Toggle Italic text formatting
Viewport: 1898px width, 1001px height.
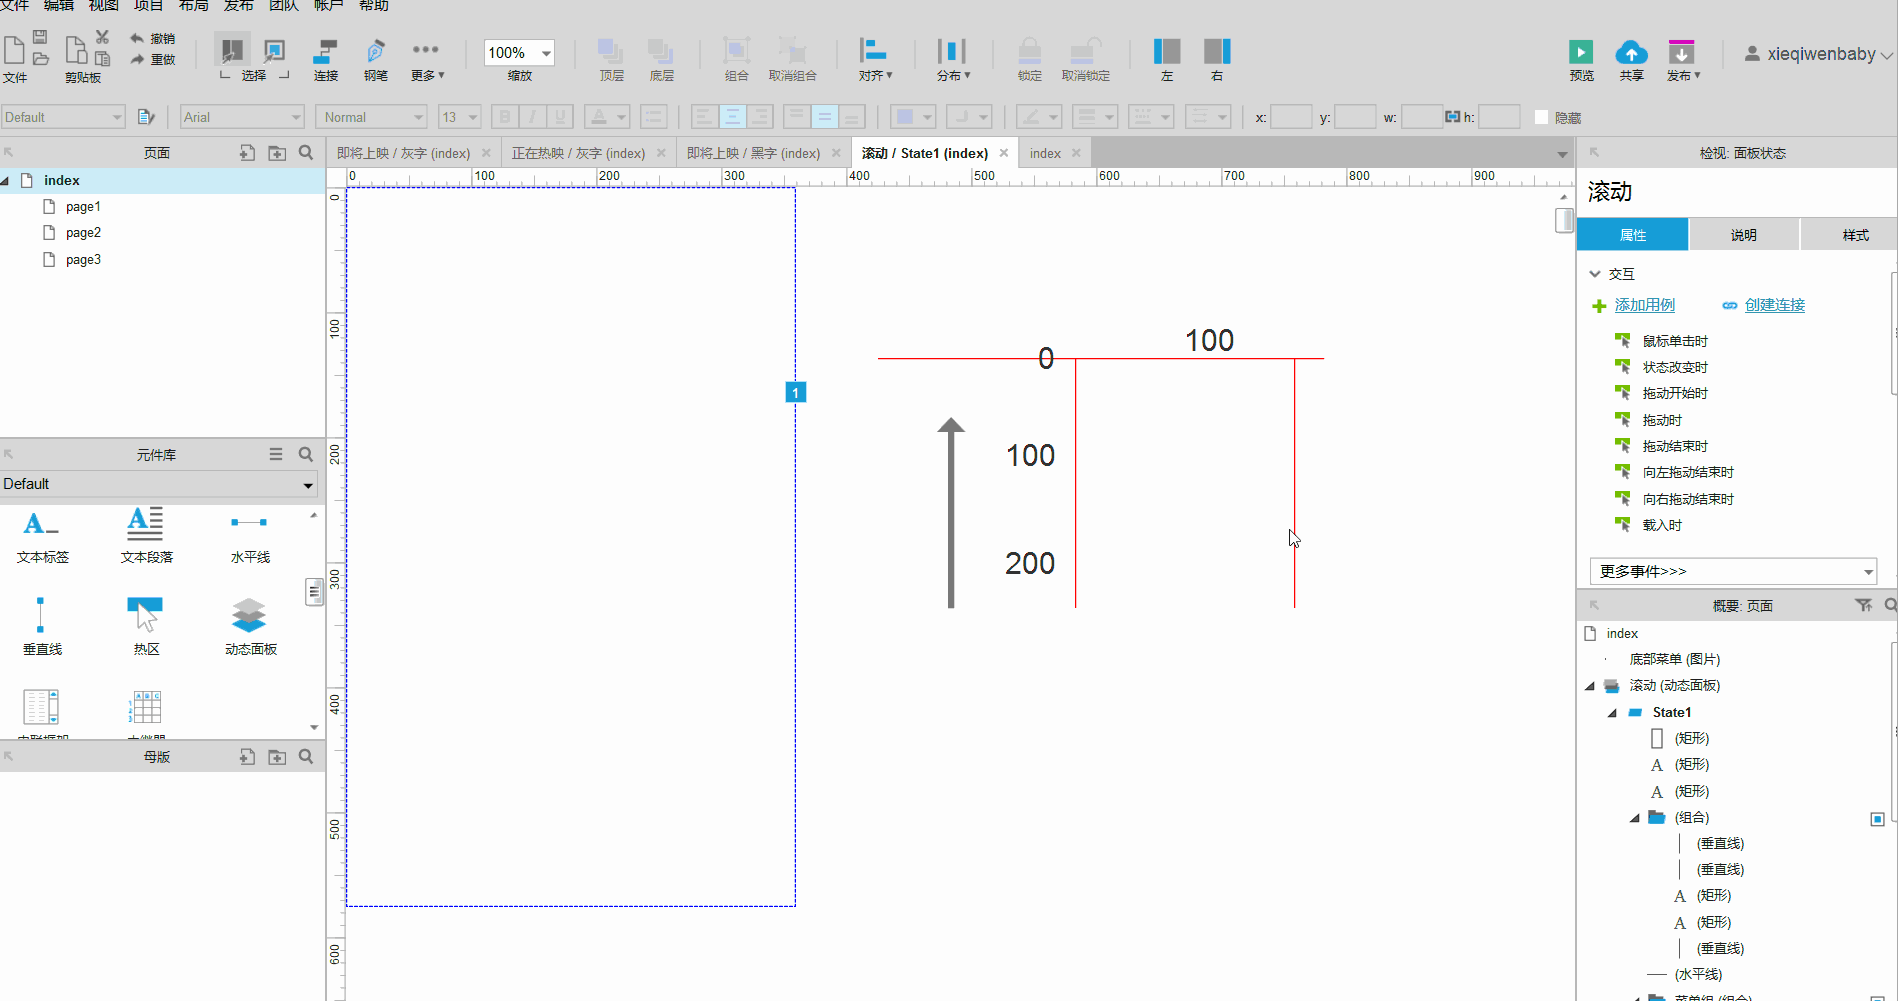click(532, 117)
